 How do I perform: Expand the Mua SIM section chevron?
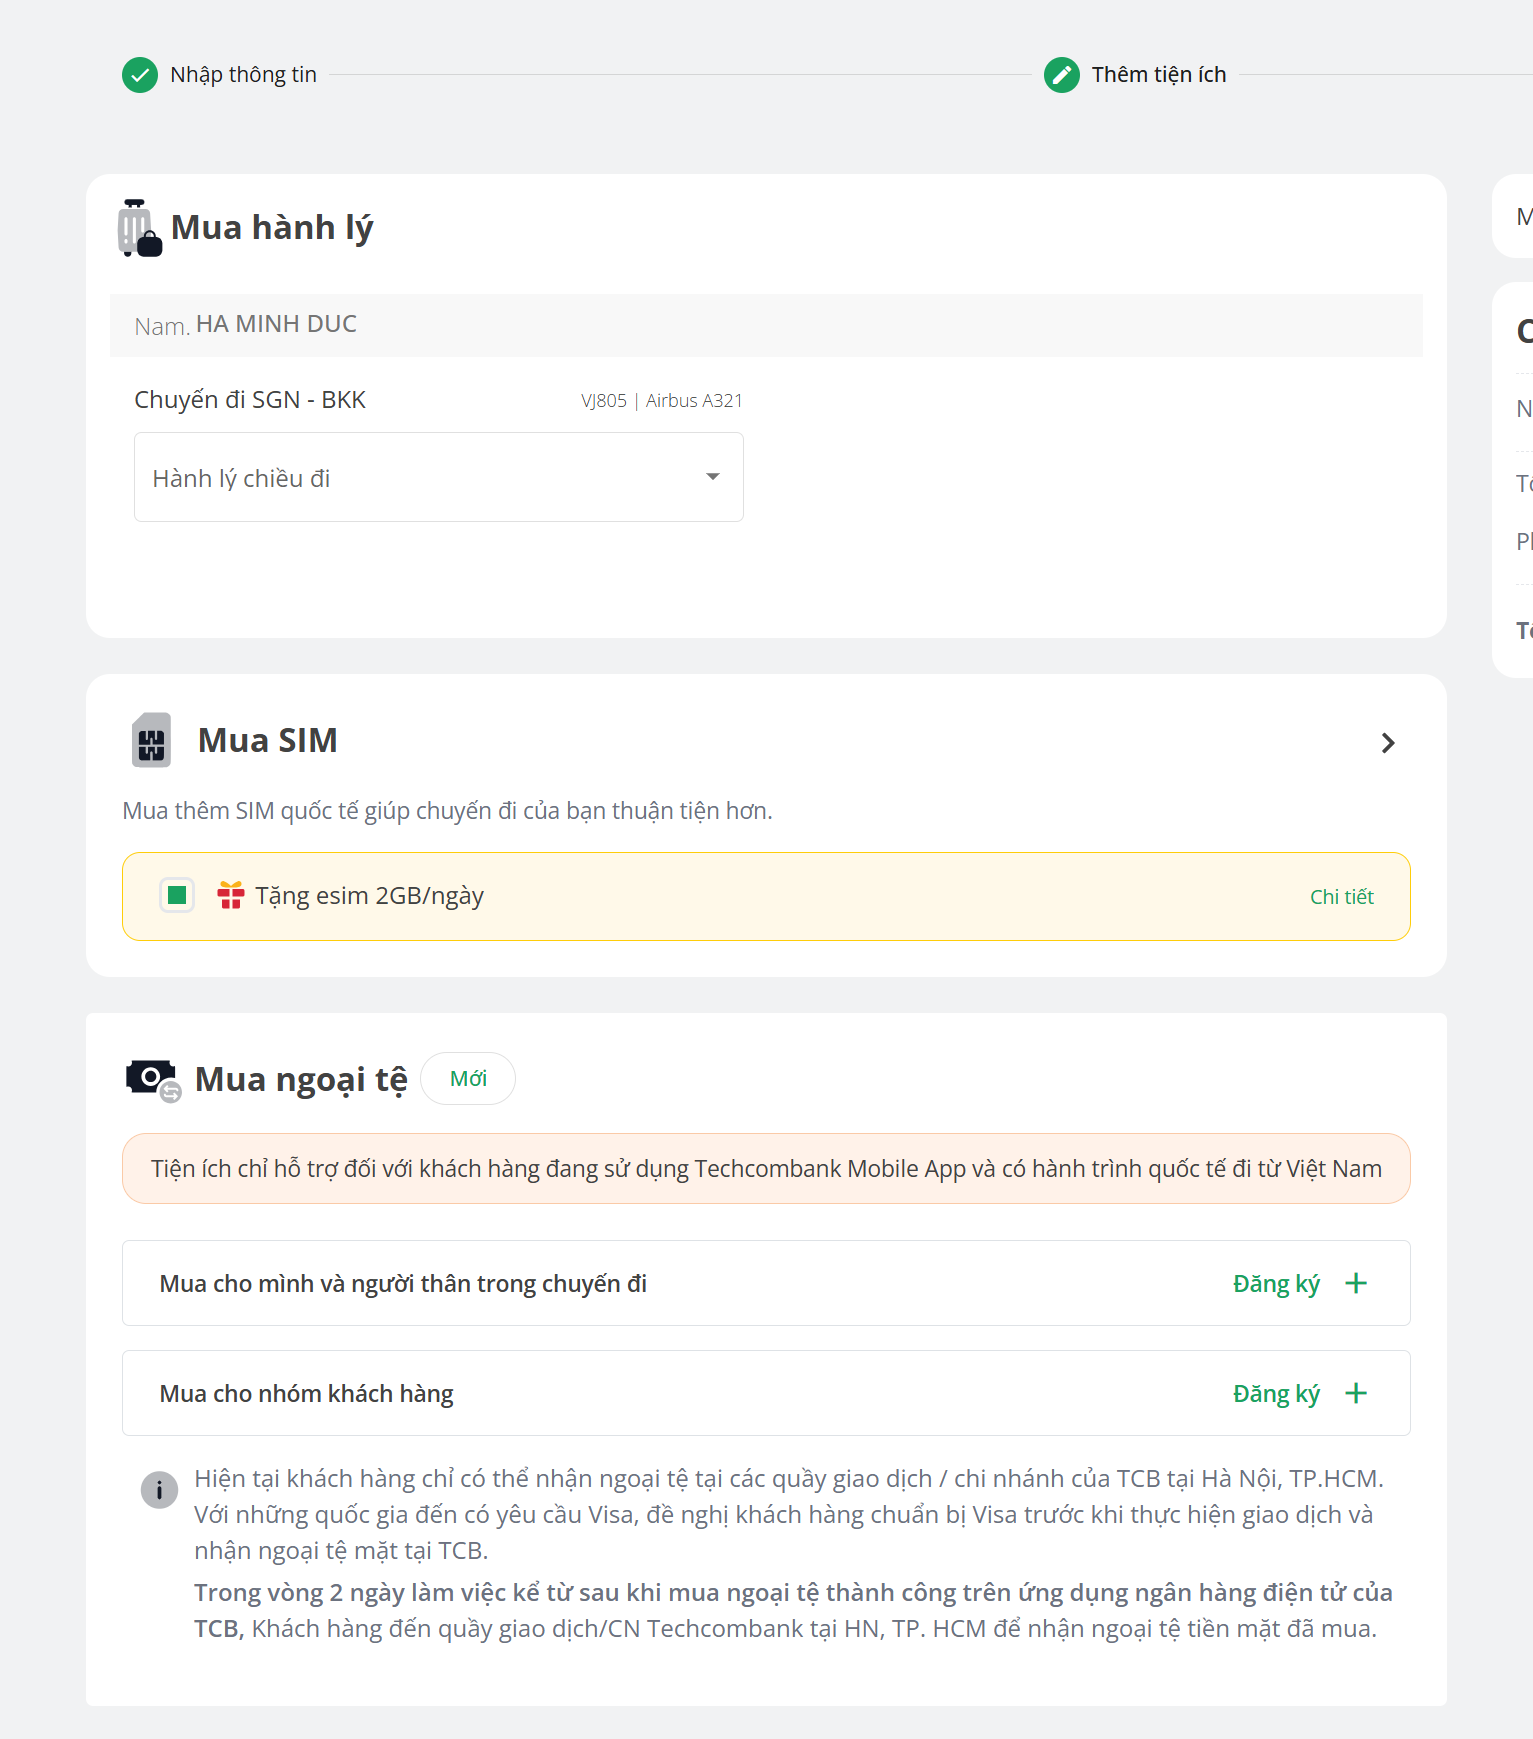click(x=1387, y=743)
